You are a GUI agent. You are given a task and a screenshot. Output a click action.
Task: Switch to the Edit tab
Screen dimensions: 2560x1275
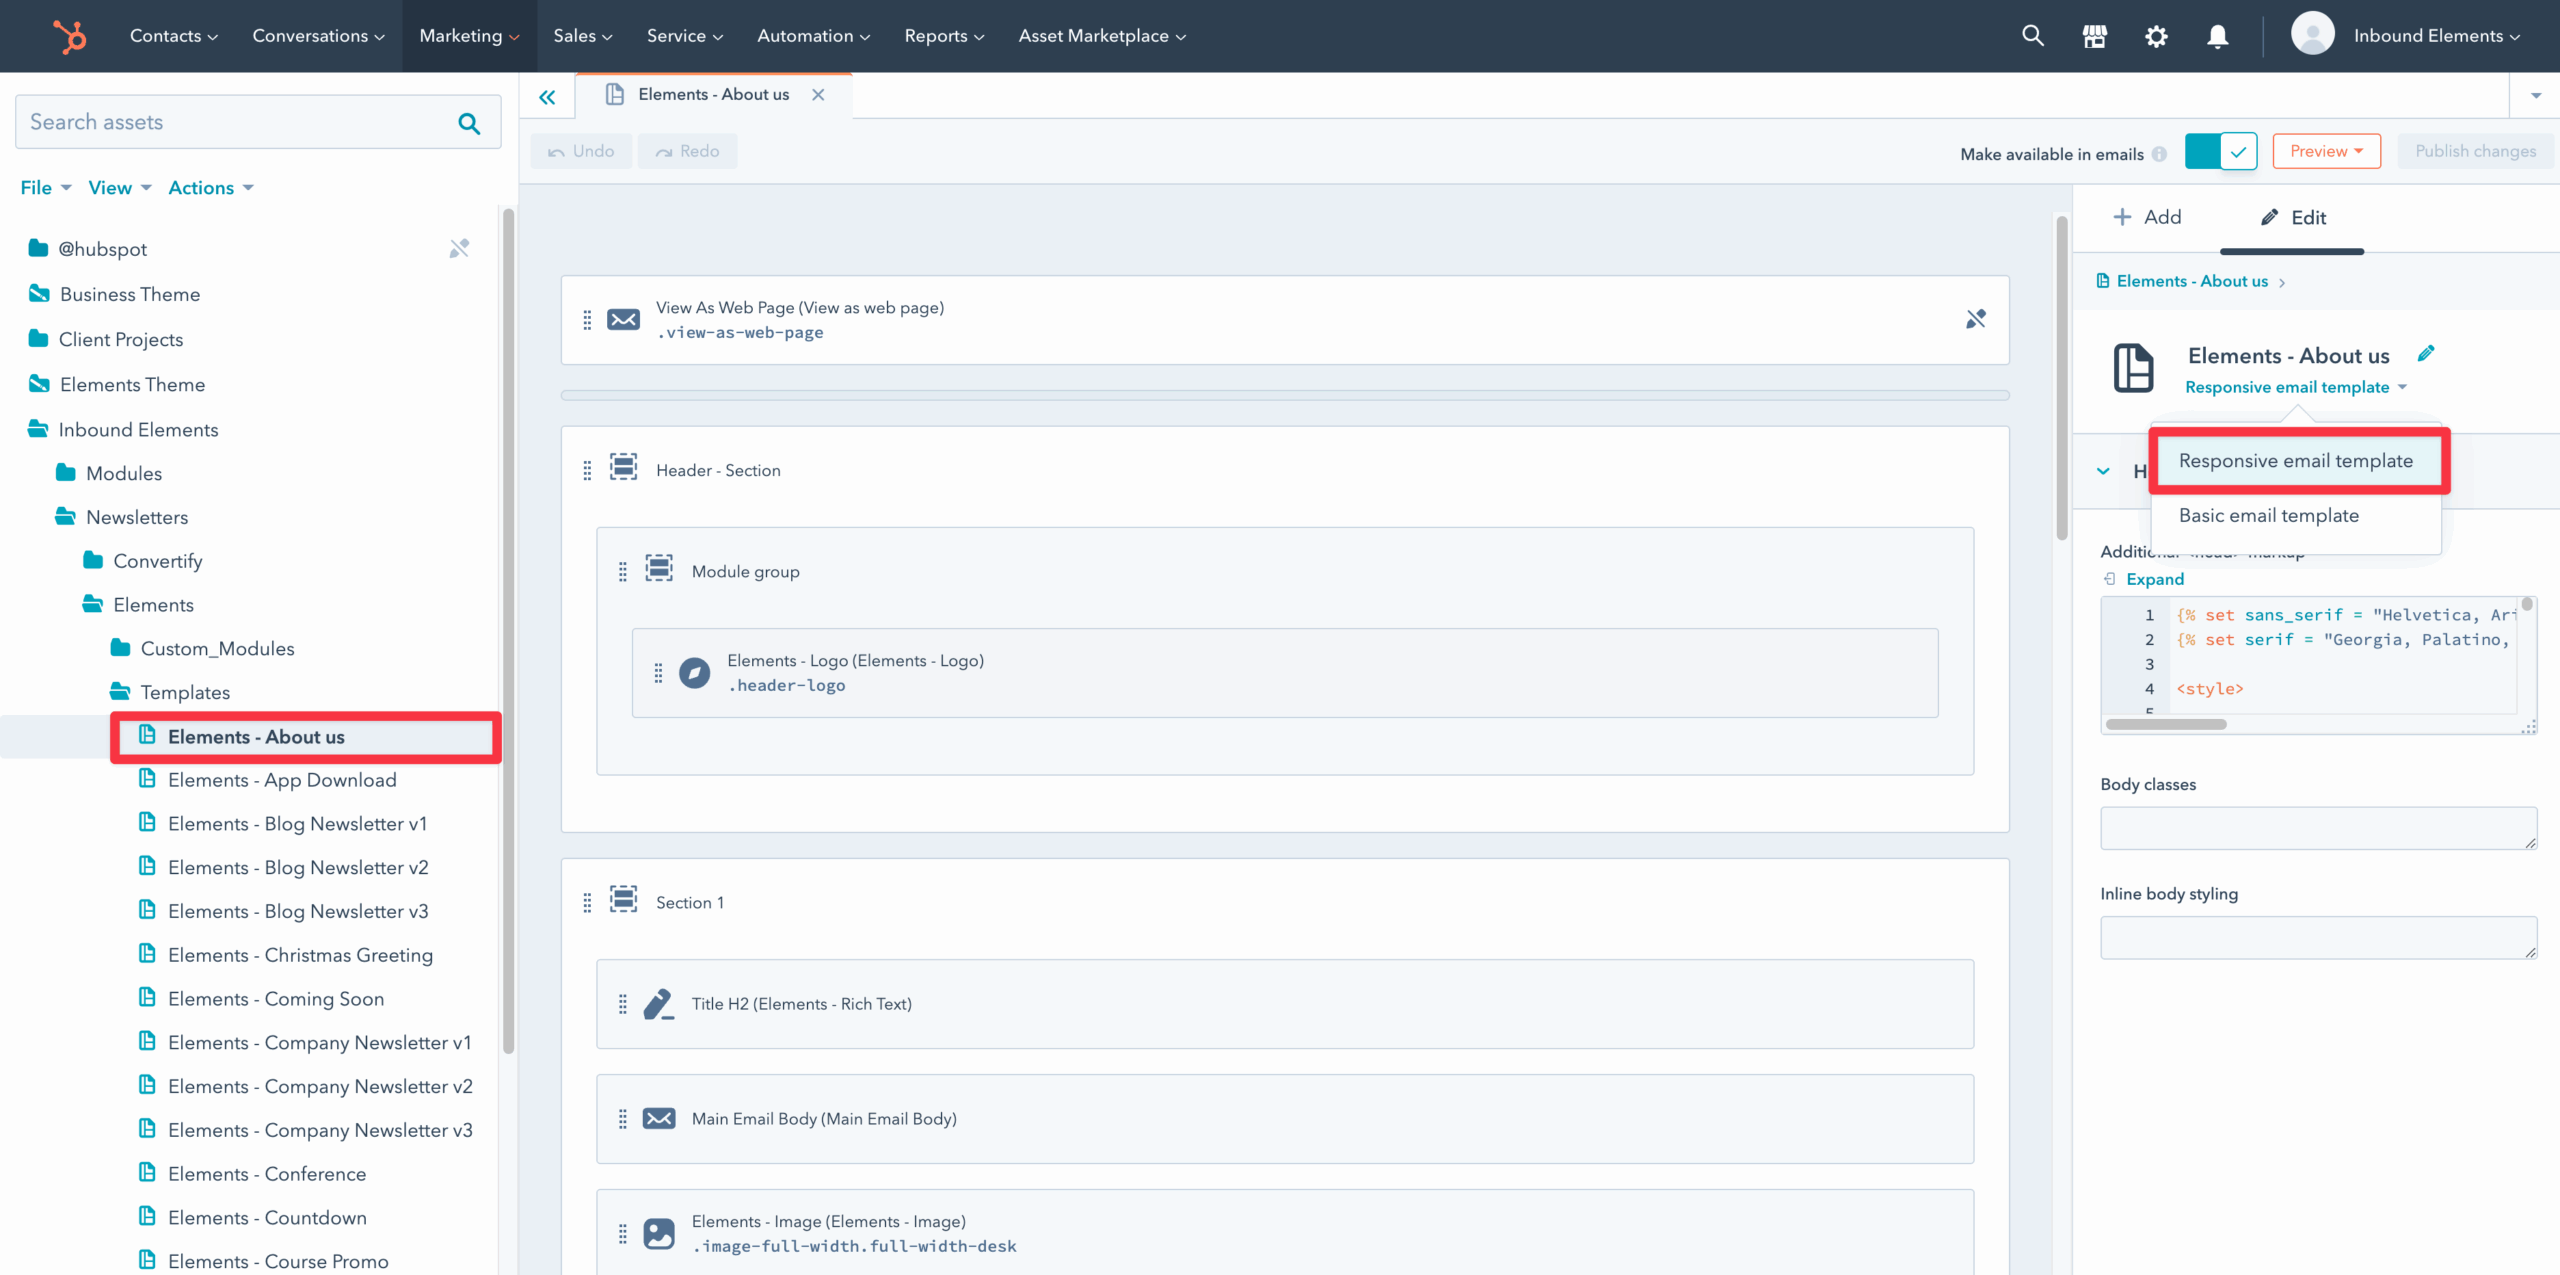(2292, 218)
